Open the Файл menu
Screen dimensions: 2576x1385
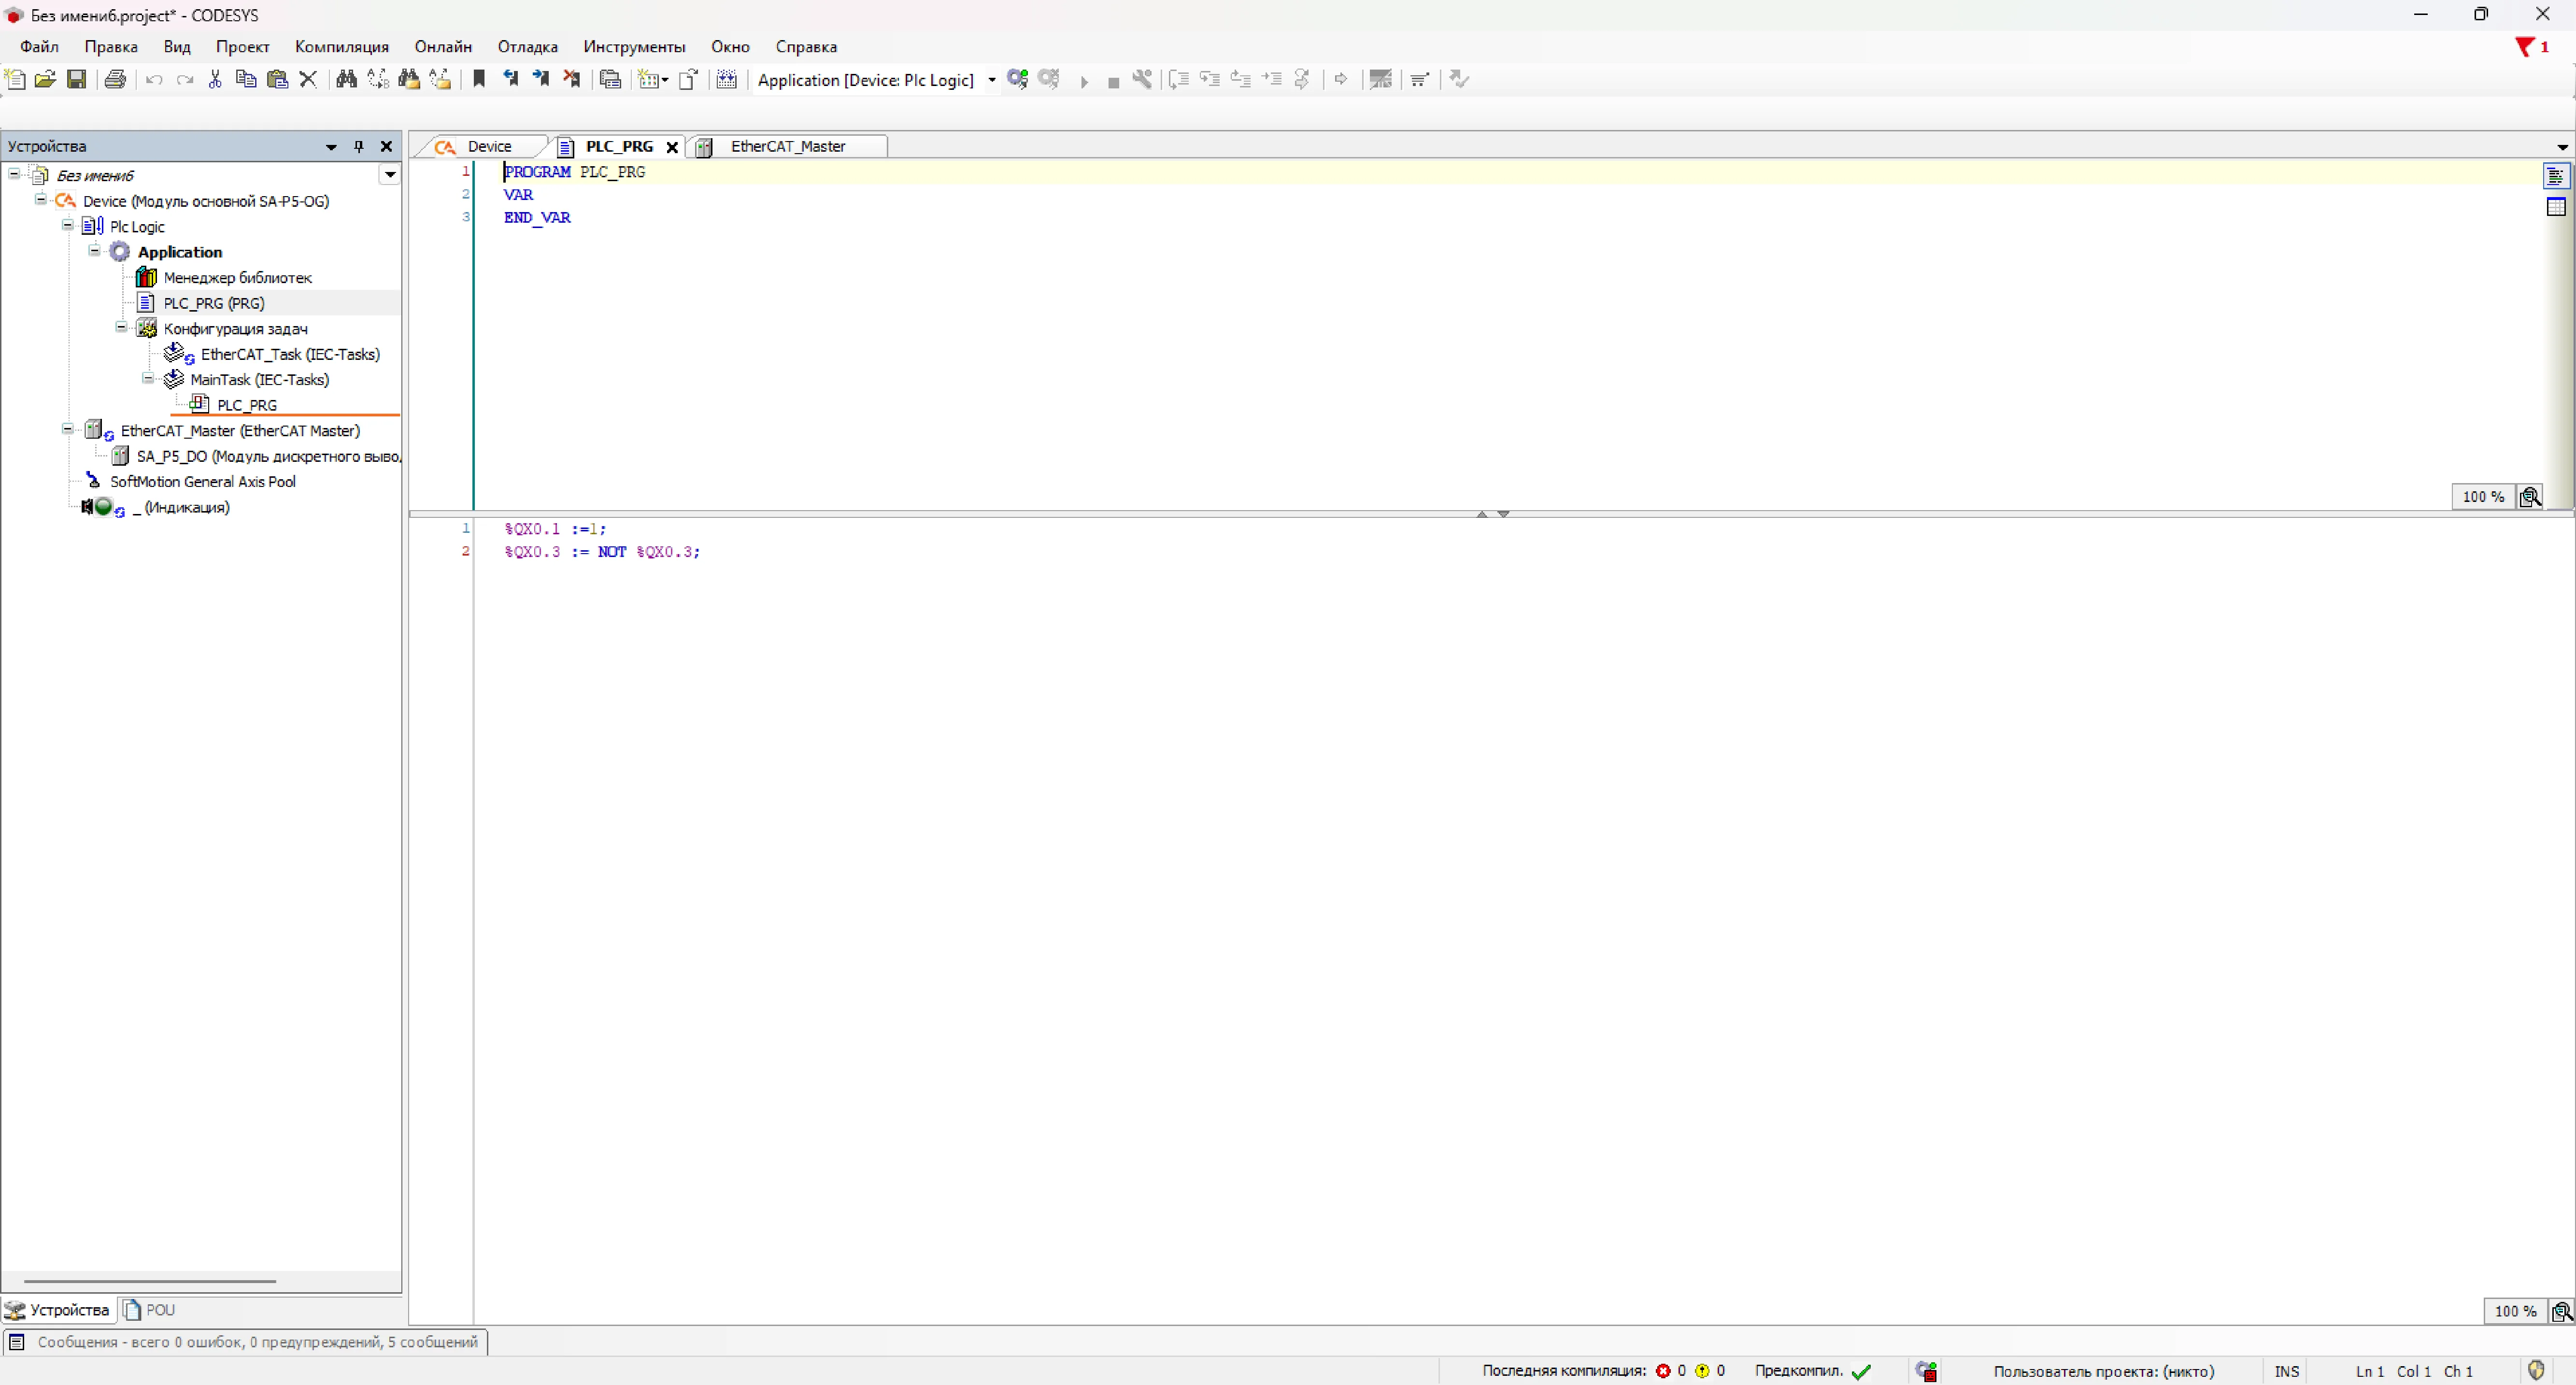(x=39, y=47)
